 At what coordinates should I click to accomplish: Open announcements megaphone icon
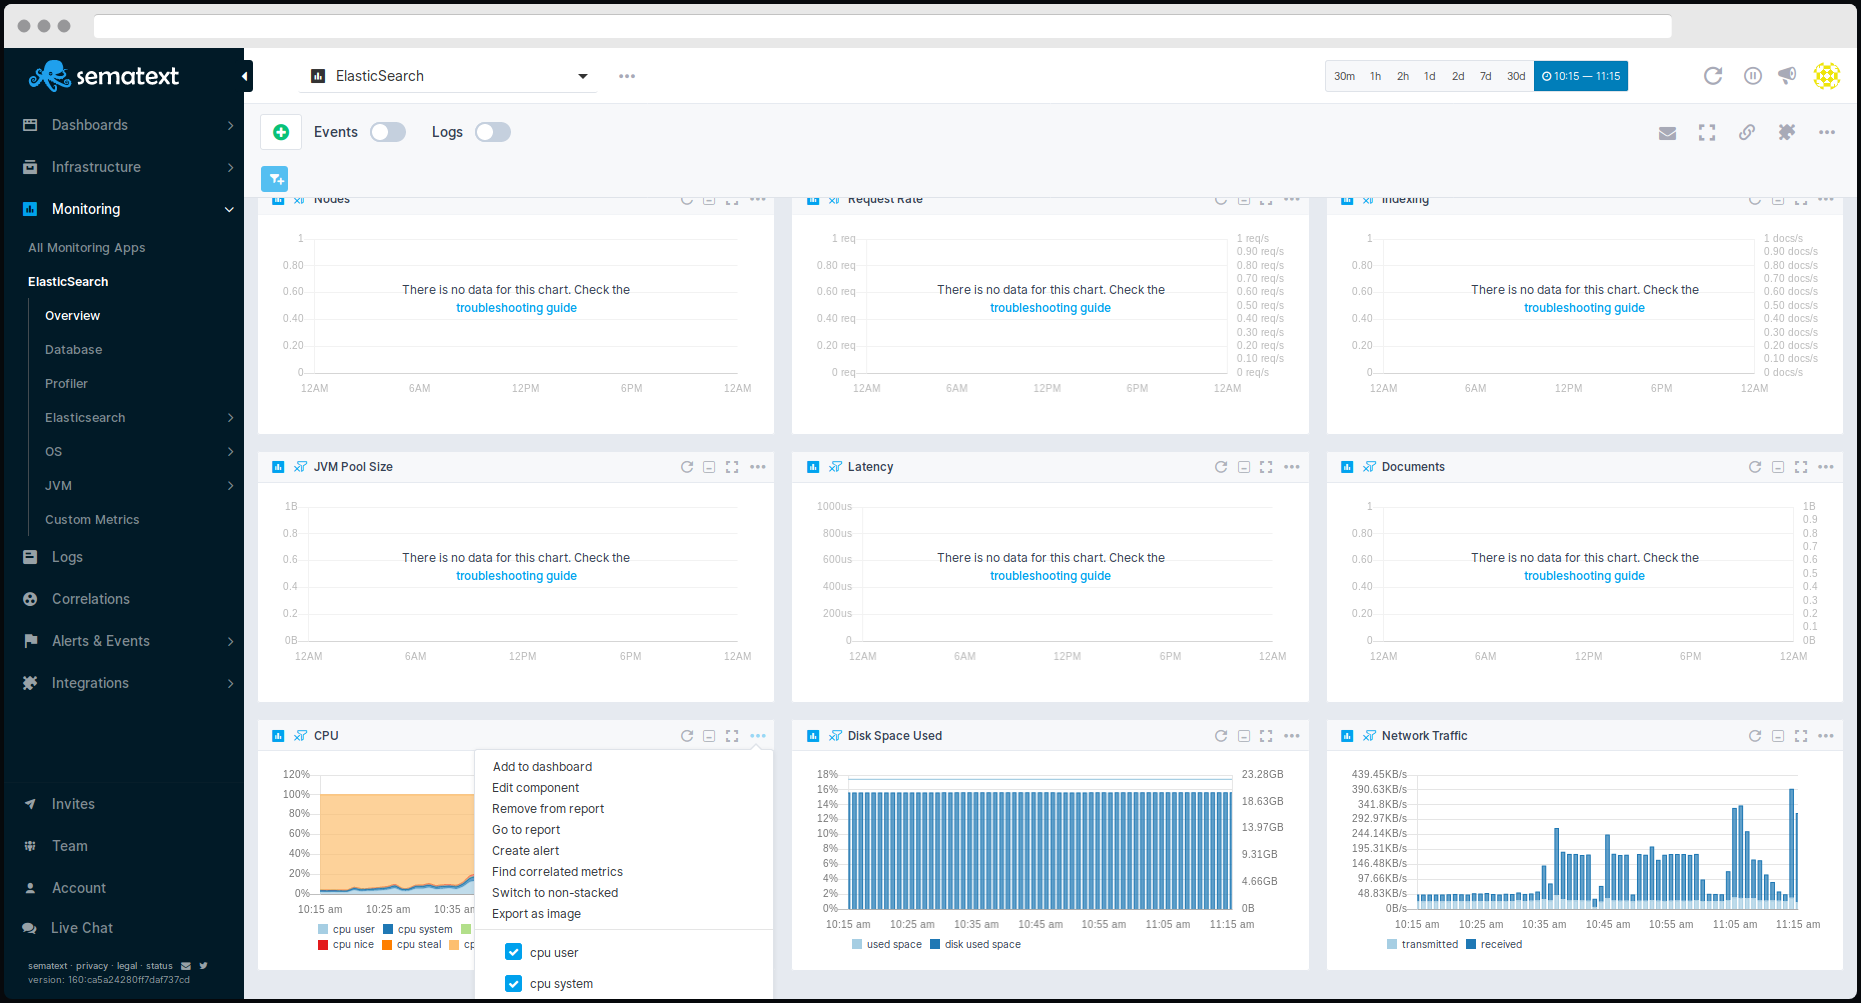1787,76
